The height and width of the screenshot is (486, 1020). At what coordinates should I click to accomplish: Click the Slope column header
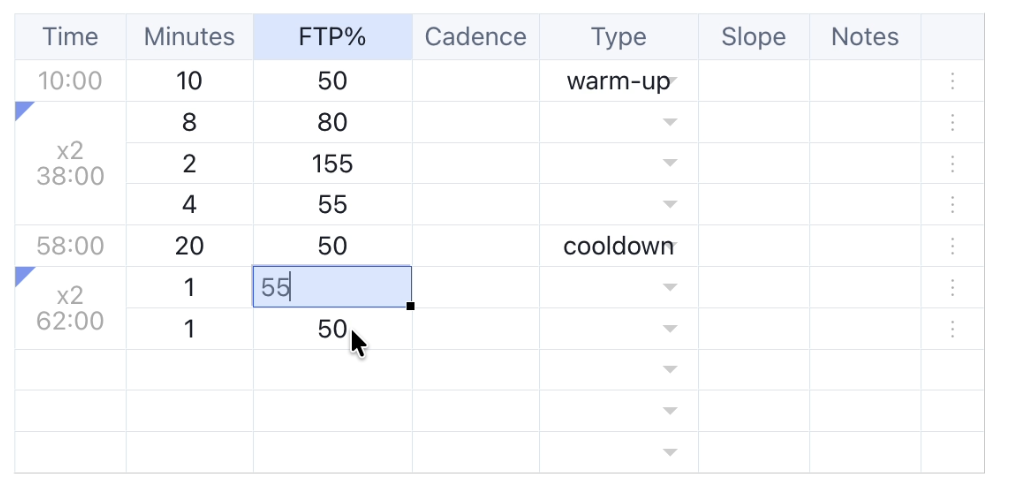click(x=753, y=37)
